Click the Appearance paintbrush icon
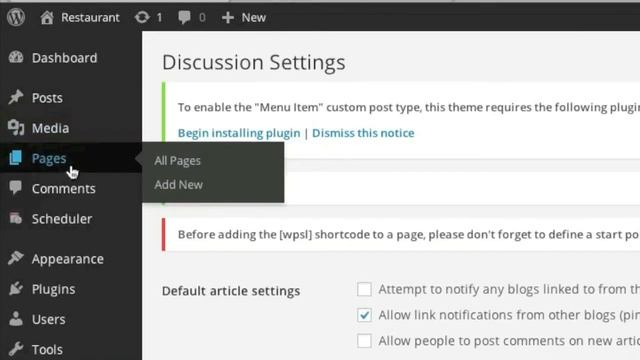640x360 pixels. pyautogui.click(x=16, y=258)
